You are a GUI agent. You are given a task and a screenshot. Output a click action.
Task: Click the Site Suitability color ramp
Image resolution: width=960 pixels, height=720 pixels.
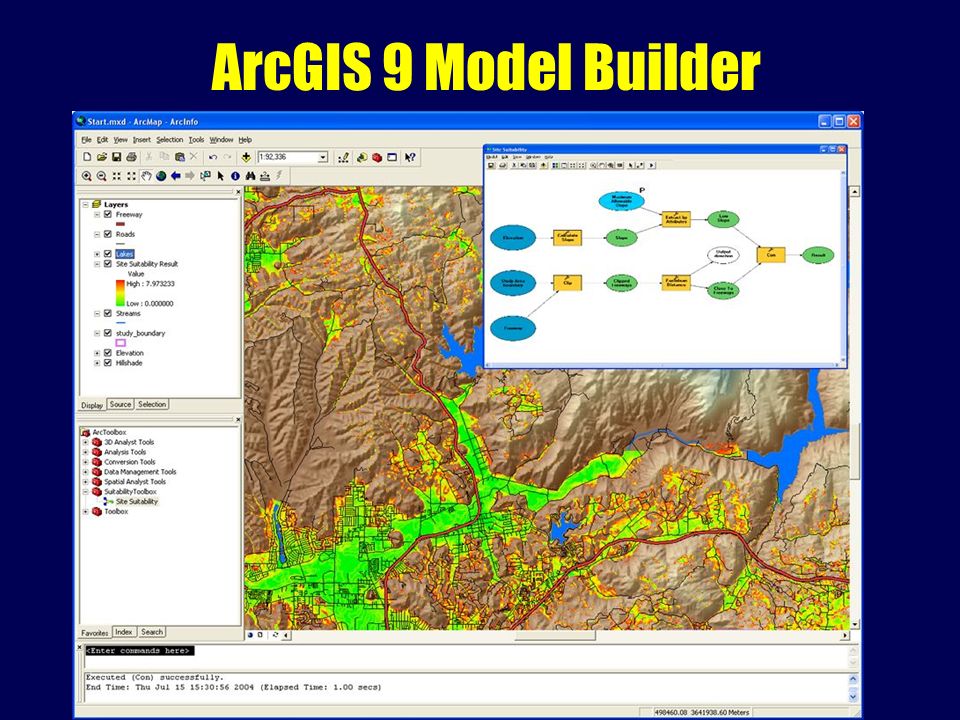[120, 293]
